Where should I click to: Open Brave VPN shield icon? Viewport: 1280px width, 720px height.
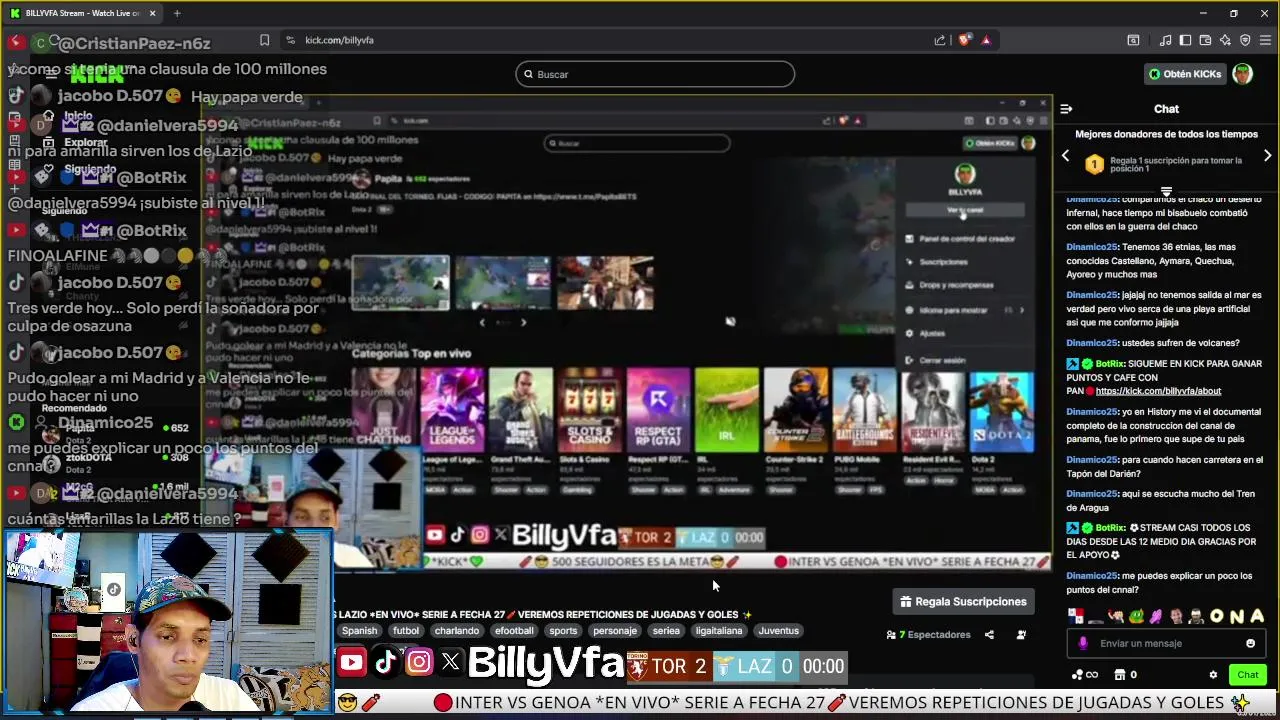point(1245,40)
